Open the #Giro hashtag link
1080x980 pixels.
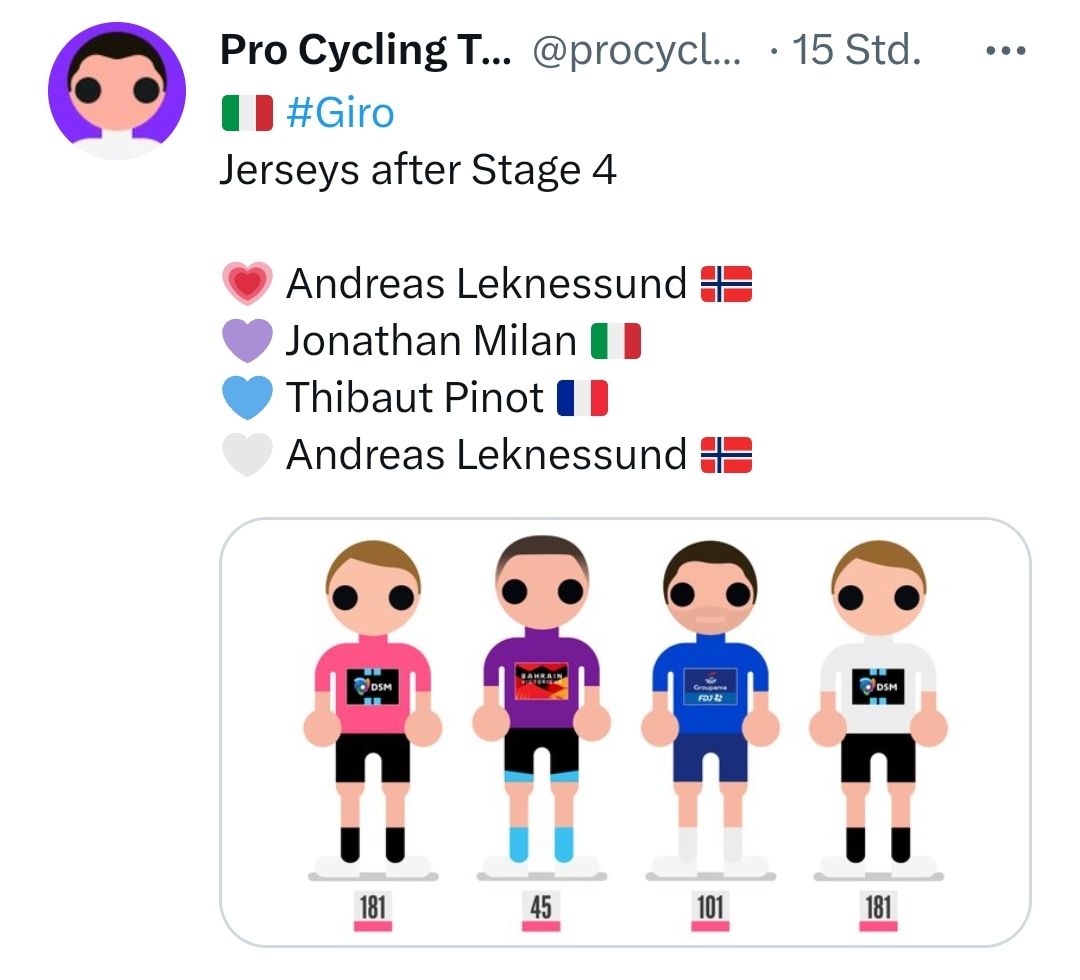coord(340,113)
